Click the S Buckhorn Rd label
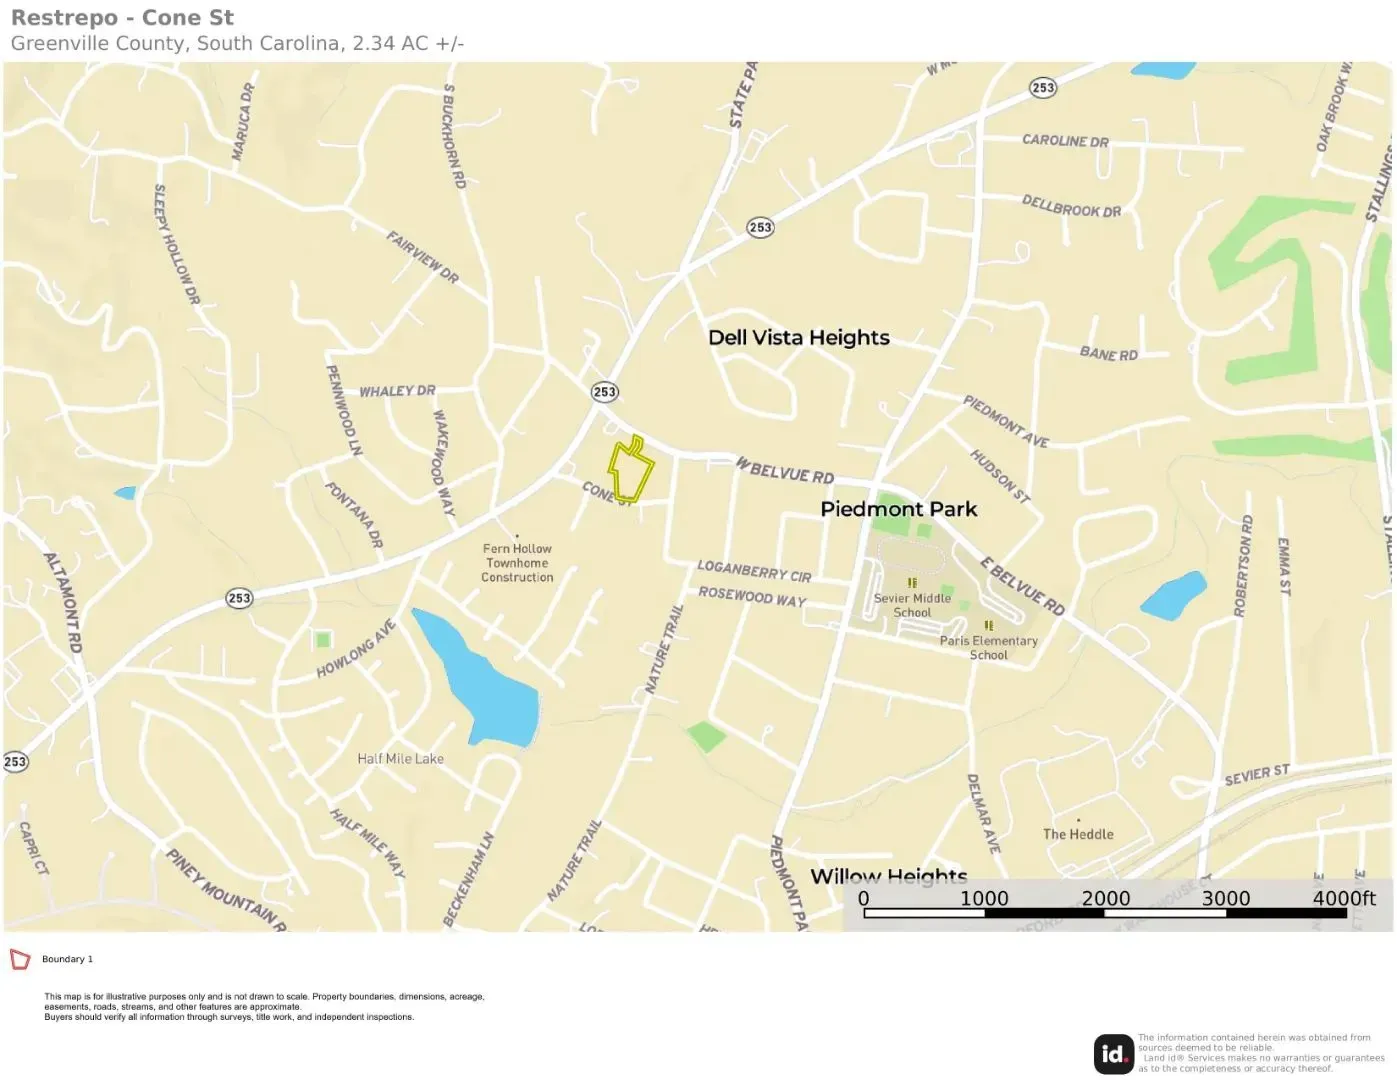Screen dimensions: 1397x1080 [x=454, y=136]
